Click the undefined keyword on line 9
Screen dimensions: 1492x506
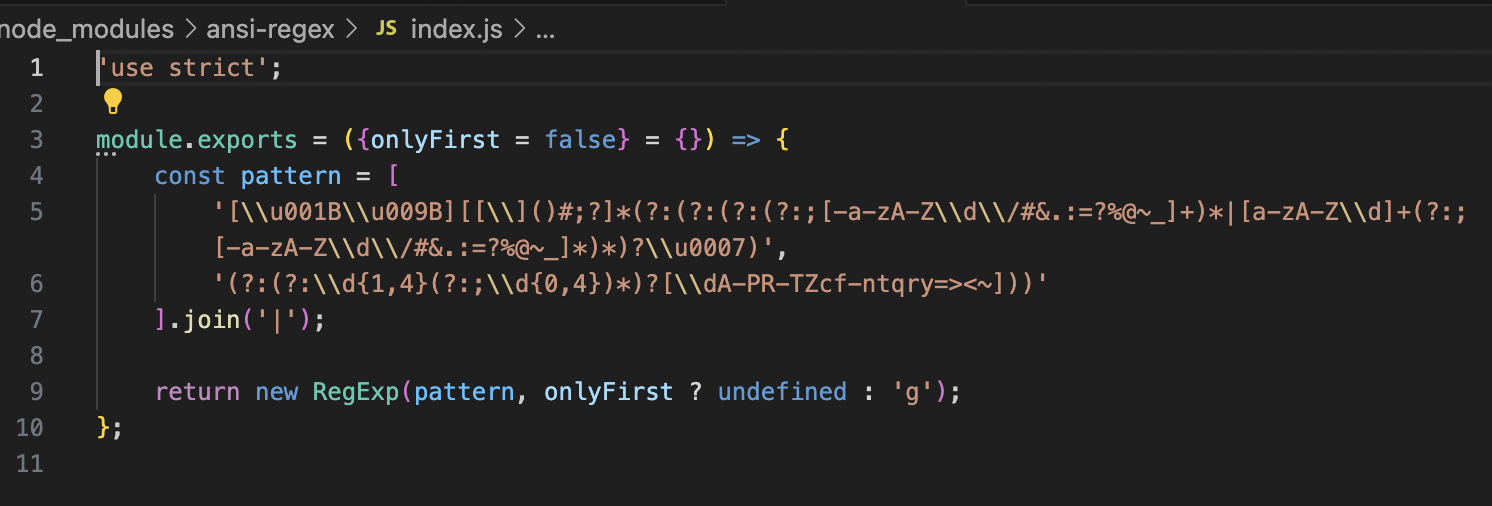click(x=782, y=391)
